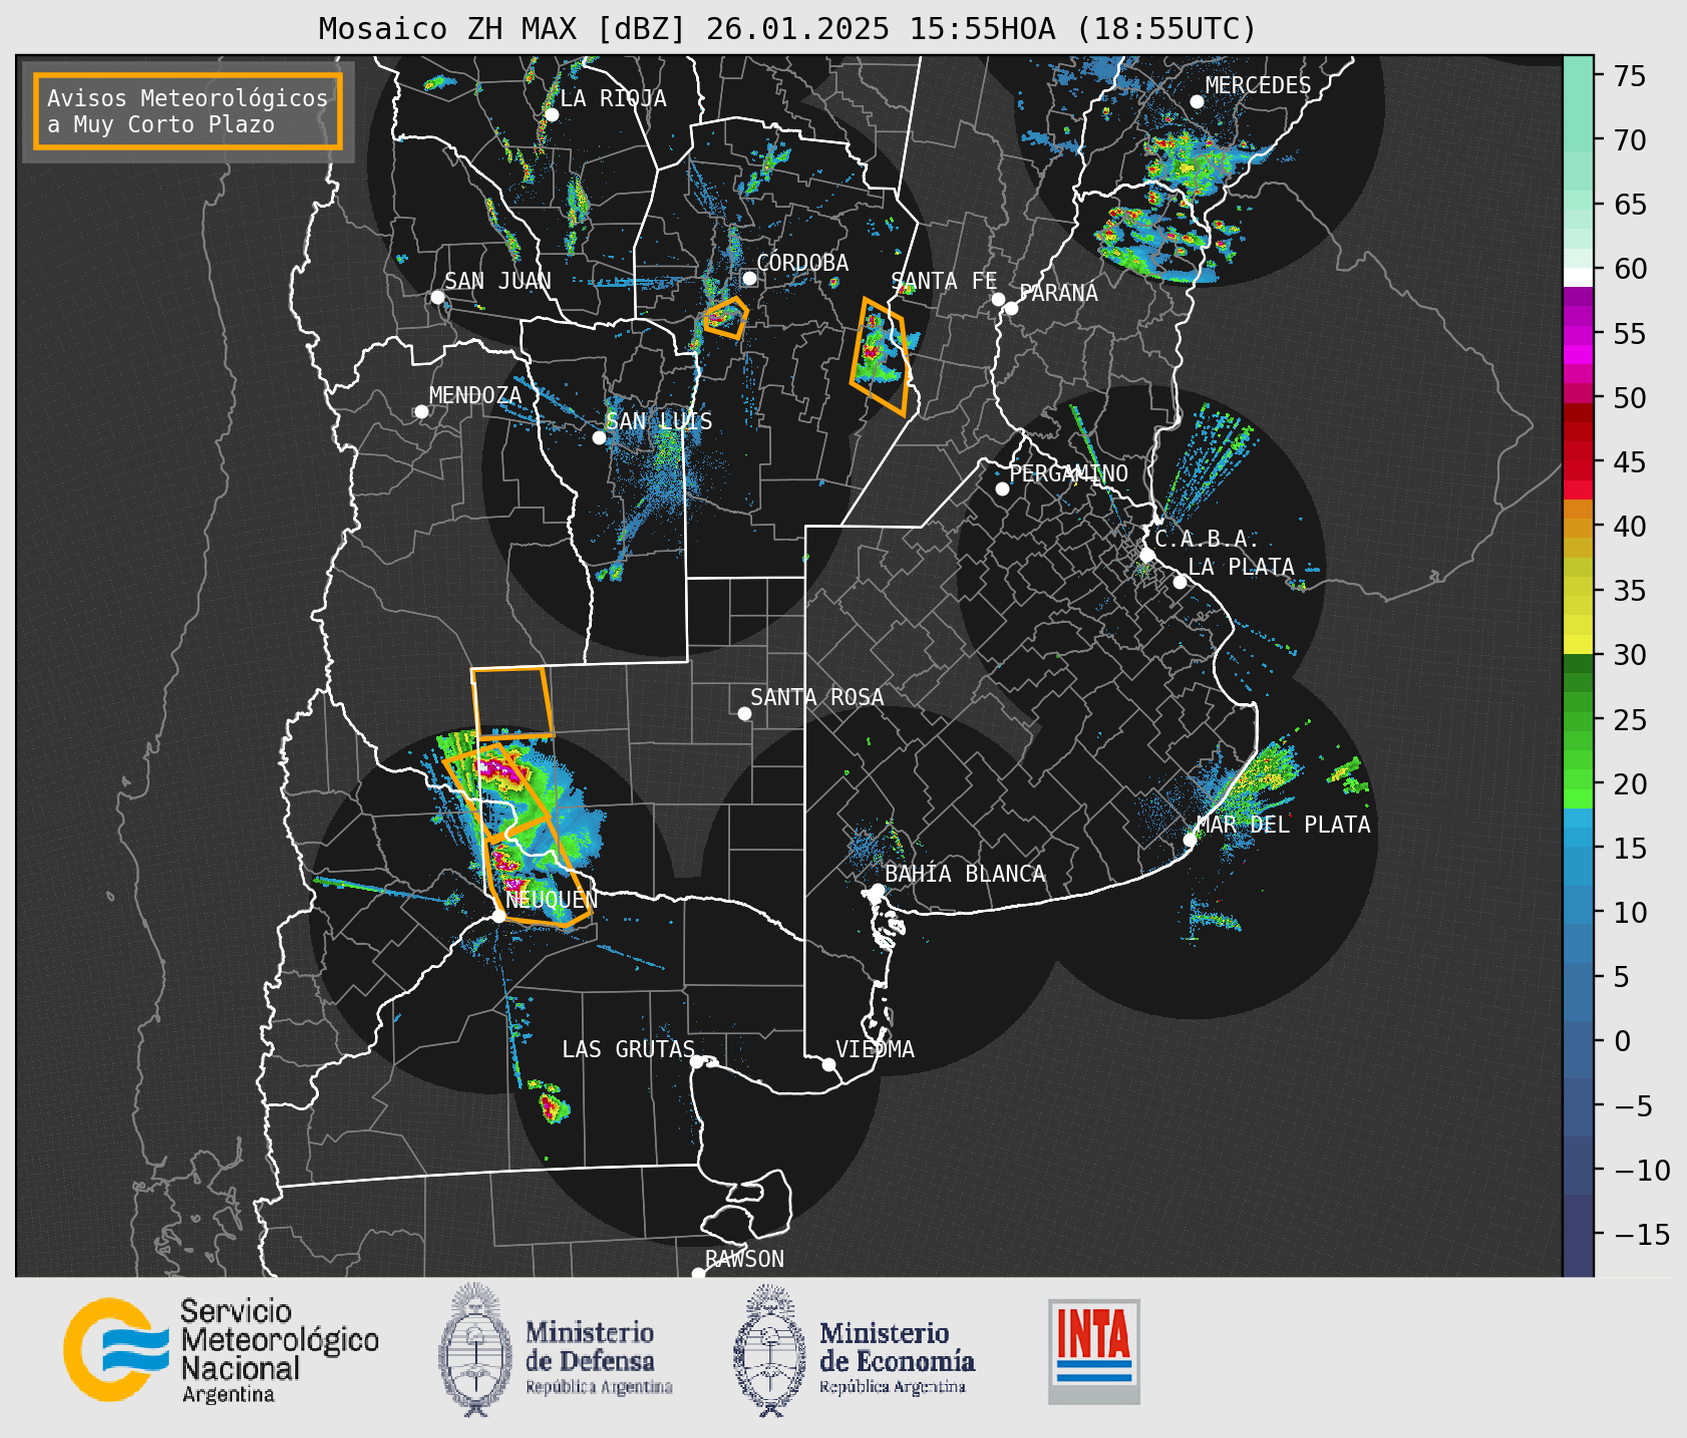Click the INTA logo

[1094, 1351]
